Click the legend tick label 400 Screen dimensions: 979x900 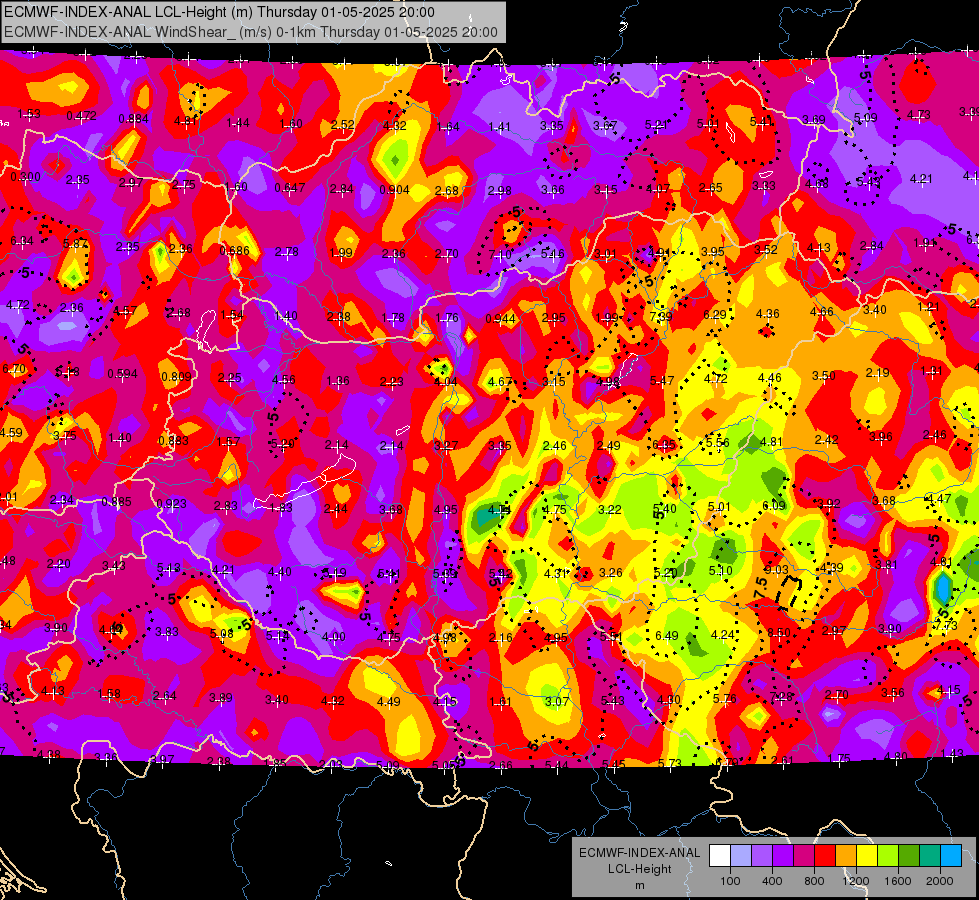(x=772, y=881)
